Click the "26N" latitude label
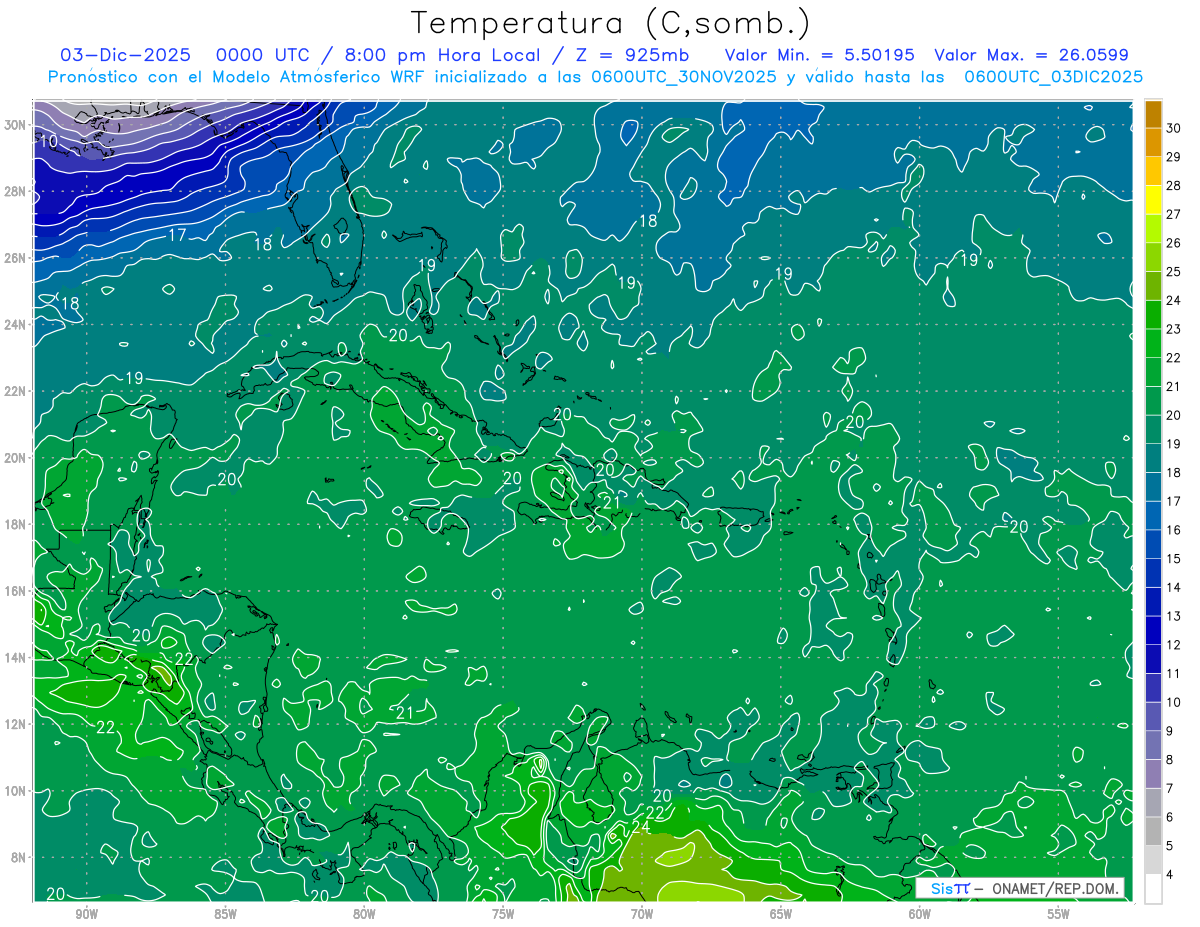This screenshot has height=927, width=1200. tap(15, 258)
